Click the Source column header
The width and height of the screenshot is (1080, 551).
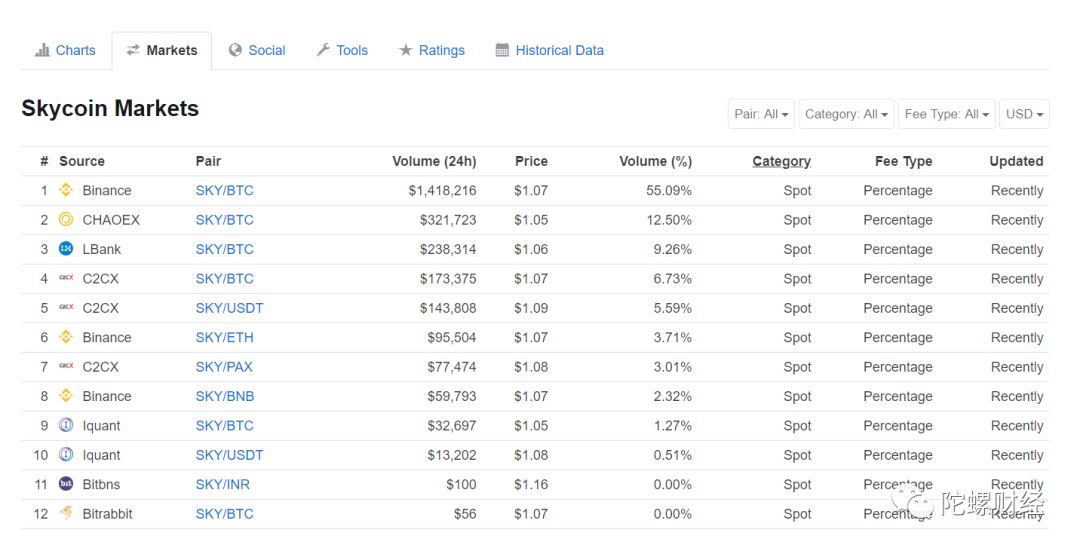[x=82, y=161]
